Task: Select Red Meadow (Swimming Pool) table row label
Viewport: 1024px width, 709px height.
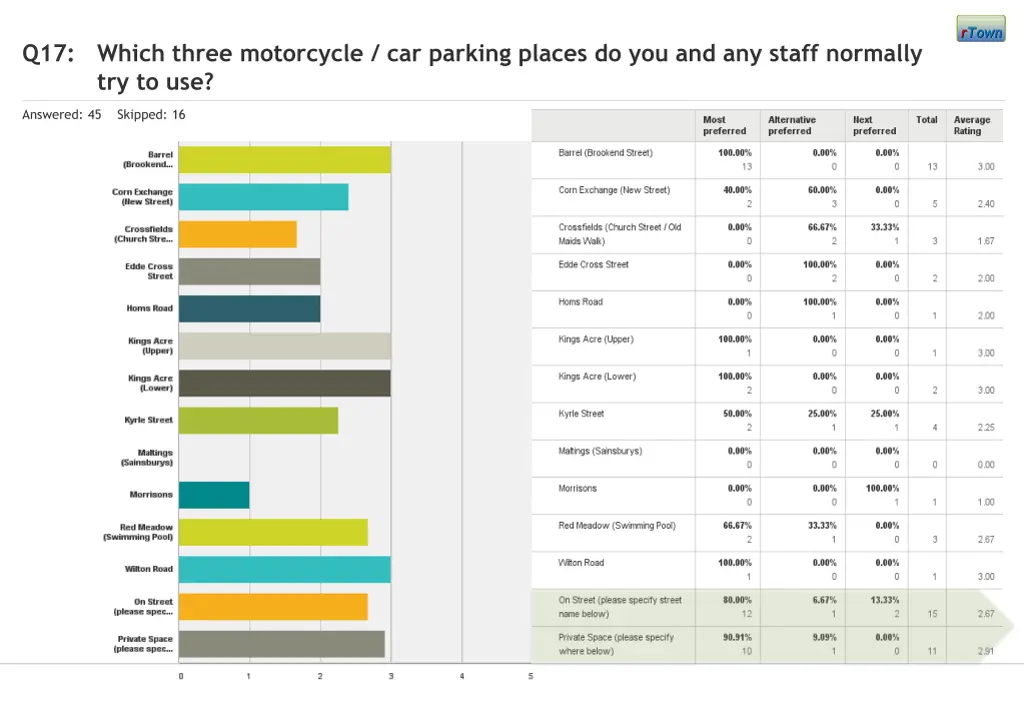Action: pyautogui.click(x=616, y=526)
